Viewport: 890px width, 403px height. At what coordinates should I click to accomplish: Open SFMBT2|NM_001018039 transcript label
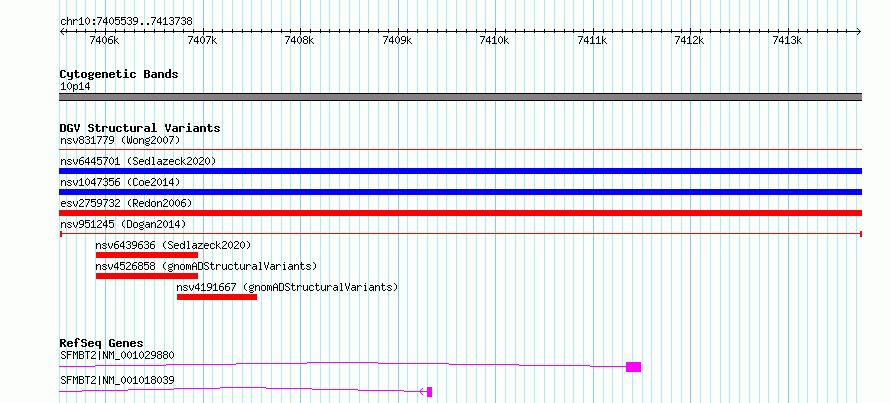117,380
